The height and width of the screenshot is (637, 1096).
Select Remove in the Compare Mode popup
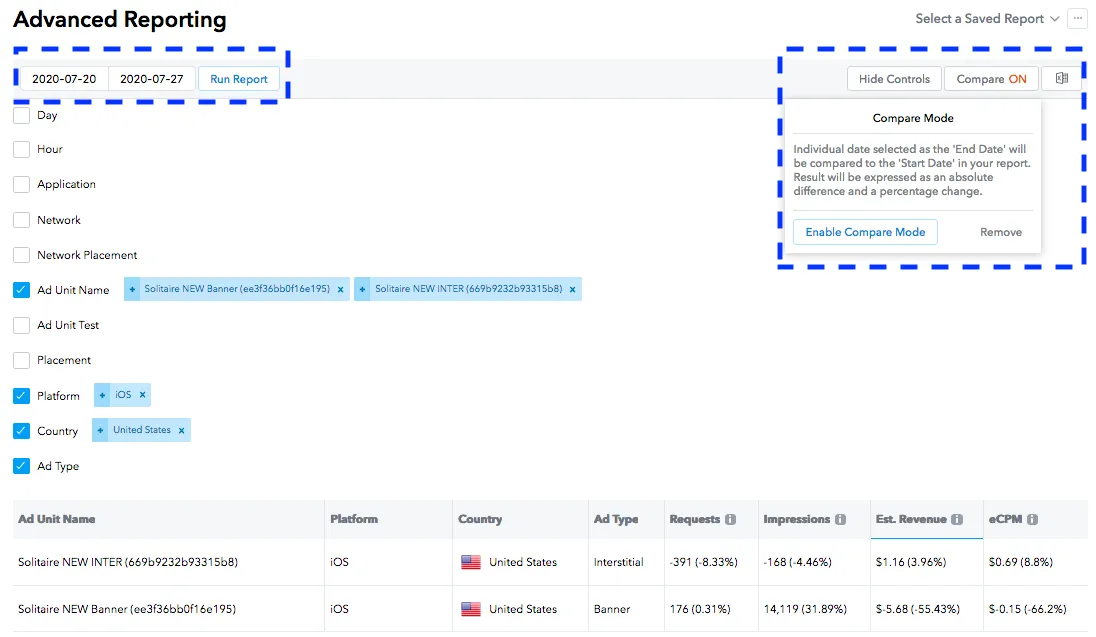coord(1001,231)
